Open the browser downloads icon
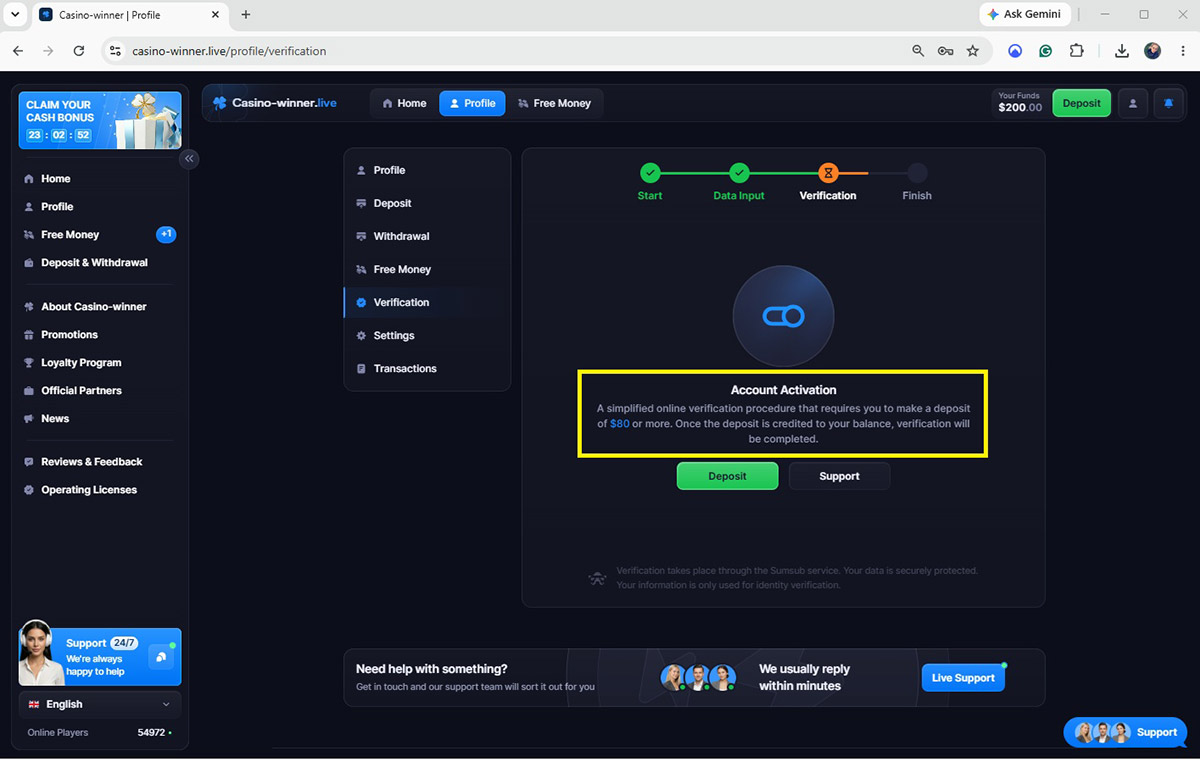The image size is (1200, 762). (1122, 51)
